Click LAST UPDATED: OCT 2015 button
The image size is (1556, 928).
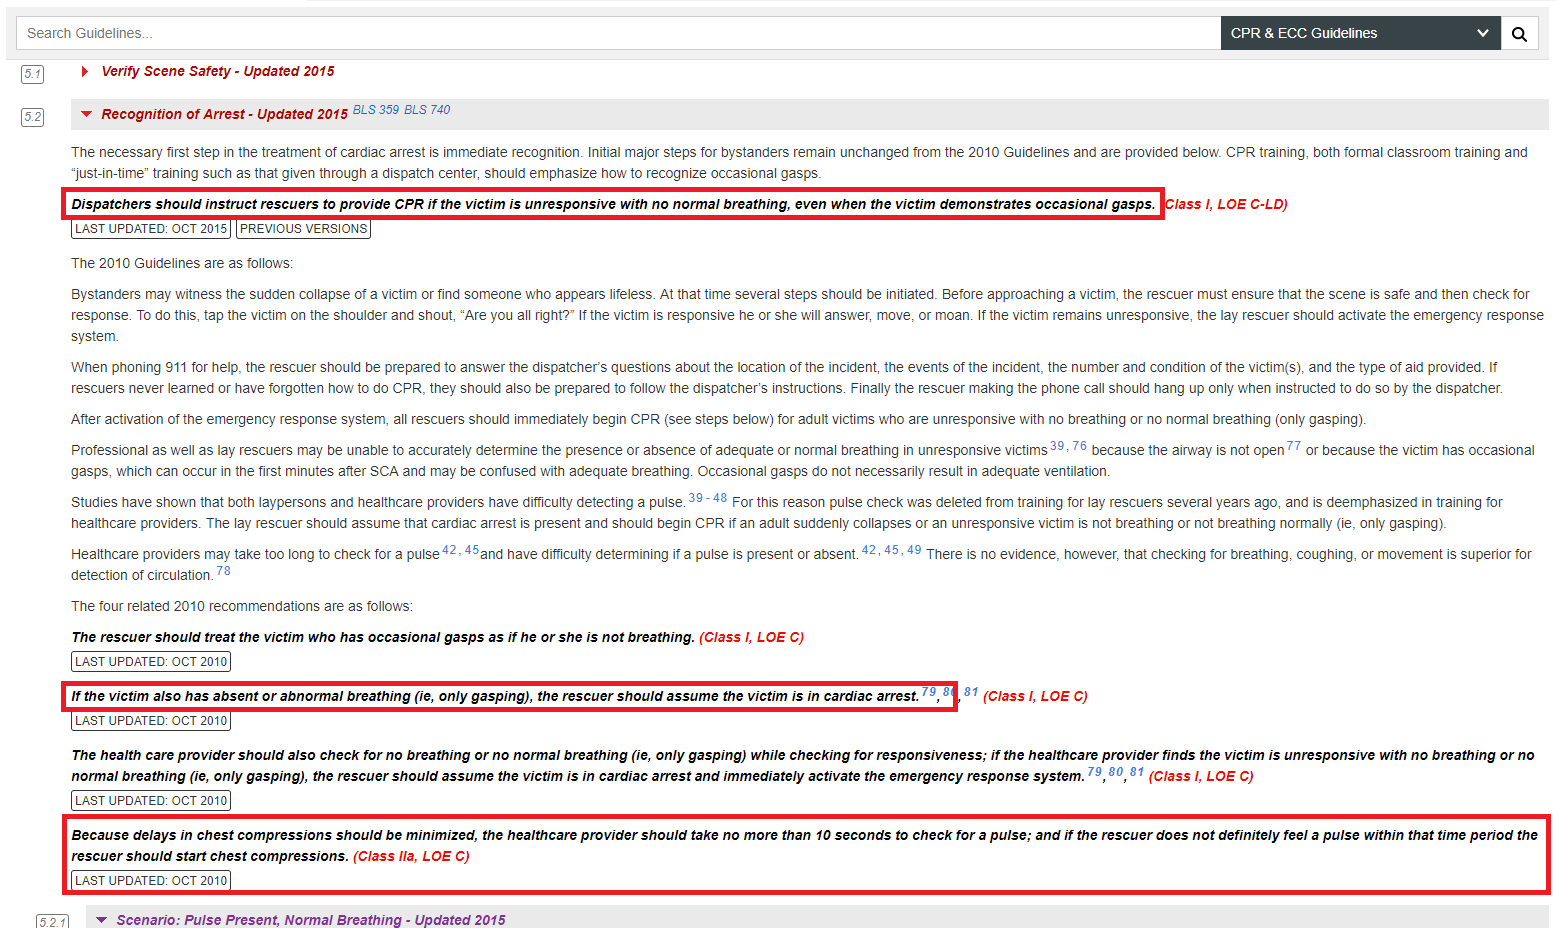coord(151,229)
